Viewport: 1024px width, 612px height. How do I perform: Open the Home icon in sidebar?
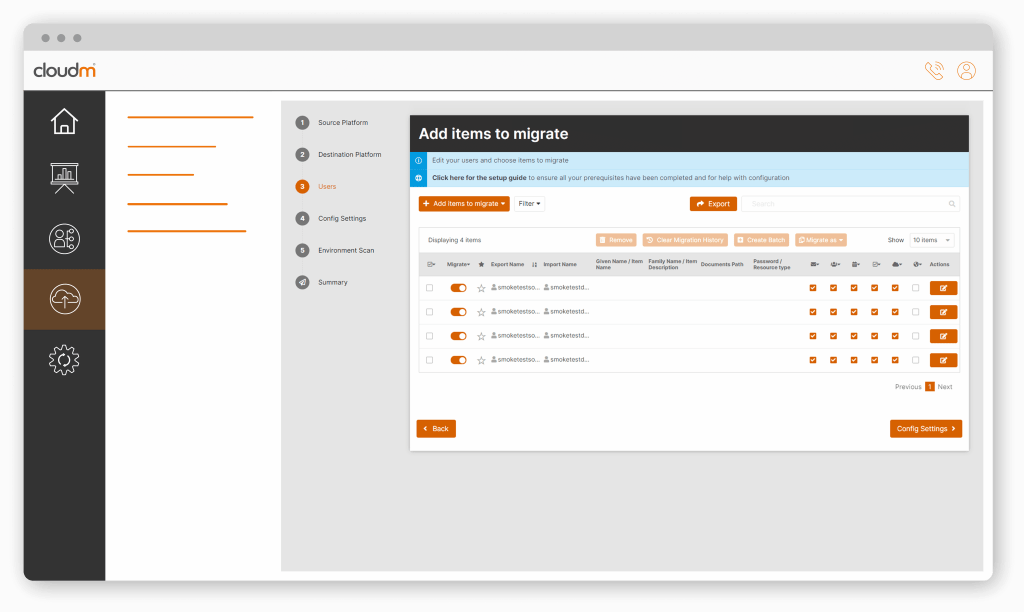(x=64, y=122)
